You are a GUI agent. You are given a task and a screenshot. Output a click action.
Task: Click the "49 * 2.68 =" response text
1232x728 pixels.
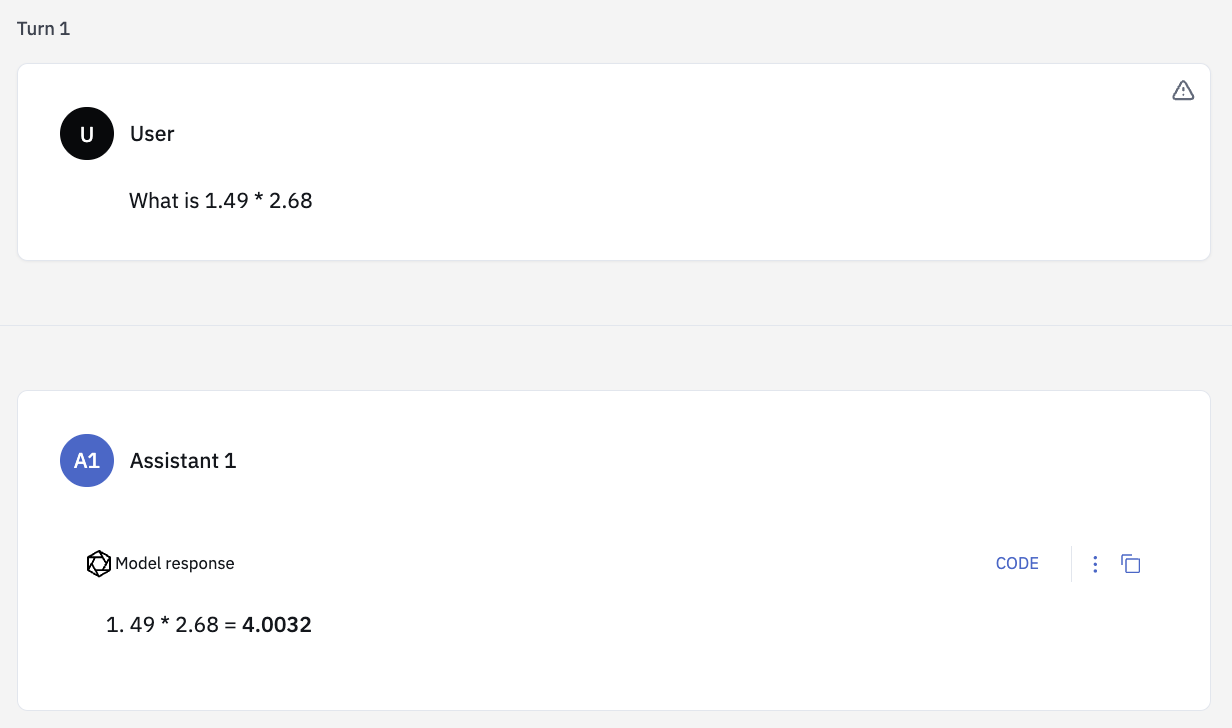point(183,626)
